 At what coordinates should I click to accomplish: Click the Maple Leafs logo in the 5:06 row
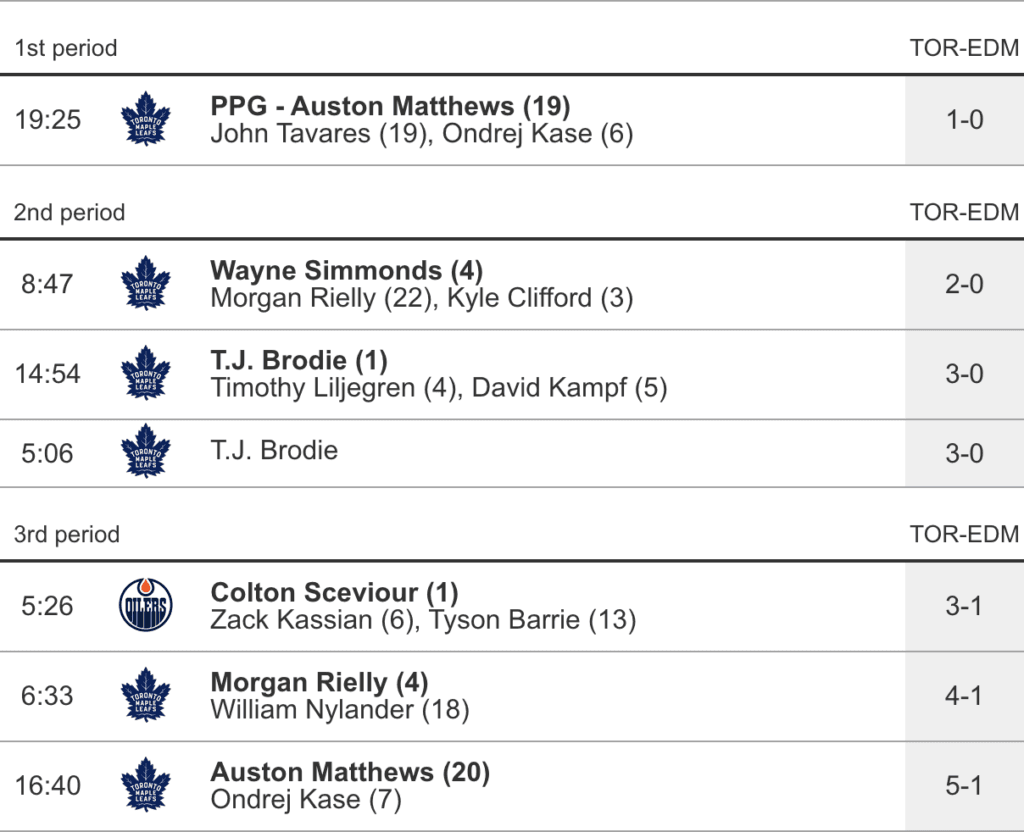pyautogui.click(x=146, y=452)
